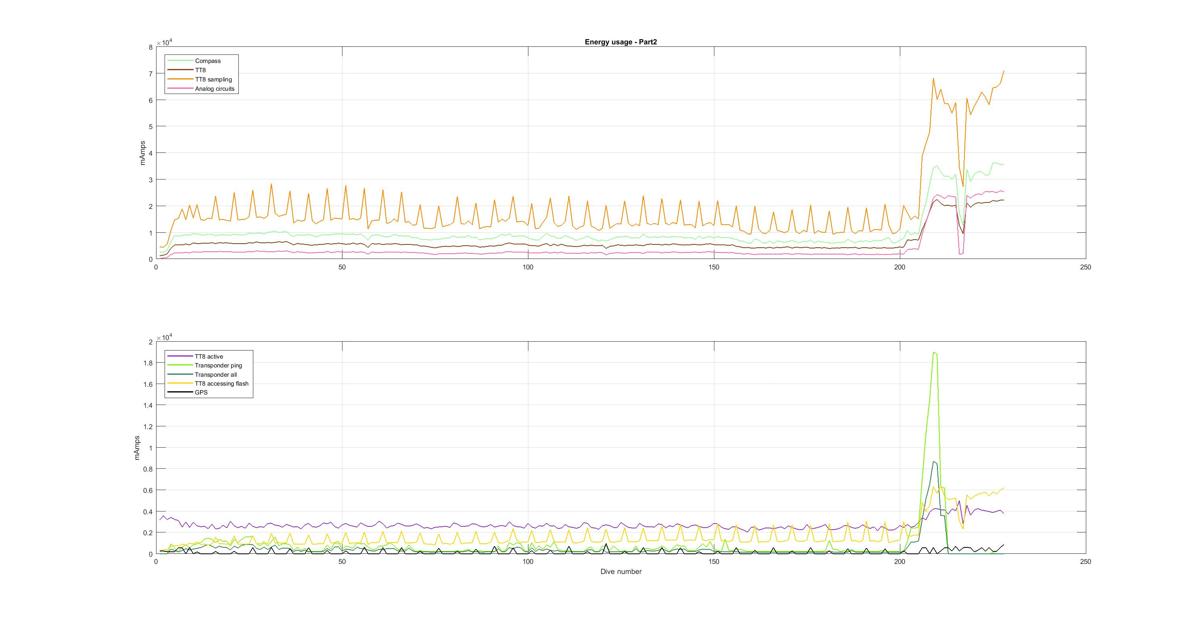Click the dark teal Transponder all peak
Image resolution: width=1200 pixels, height=622 pixels.
934,462
